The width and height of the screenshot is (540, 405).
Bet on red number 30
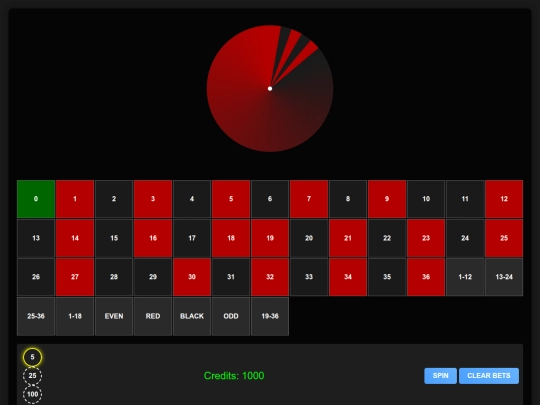(192, 277)
